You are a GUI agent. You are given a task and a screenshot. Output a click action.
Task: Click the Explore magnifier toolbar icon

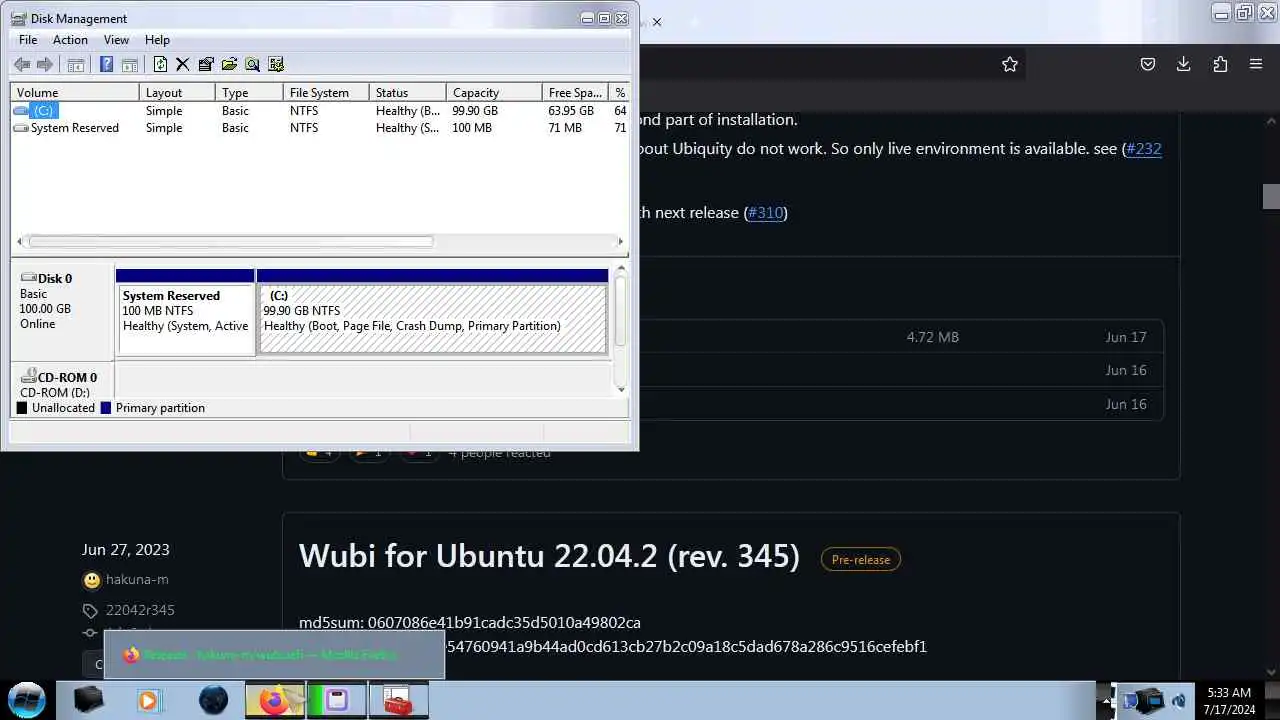coord(252,64)
